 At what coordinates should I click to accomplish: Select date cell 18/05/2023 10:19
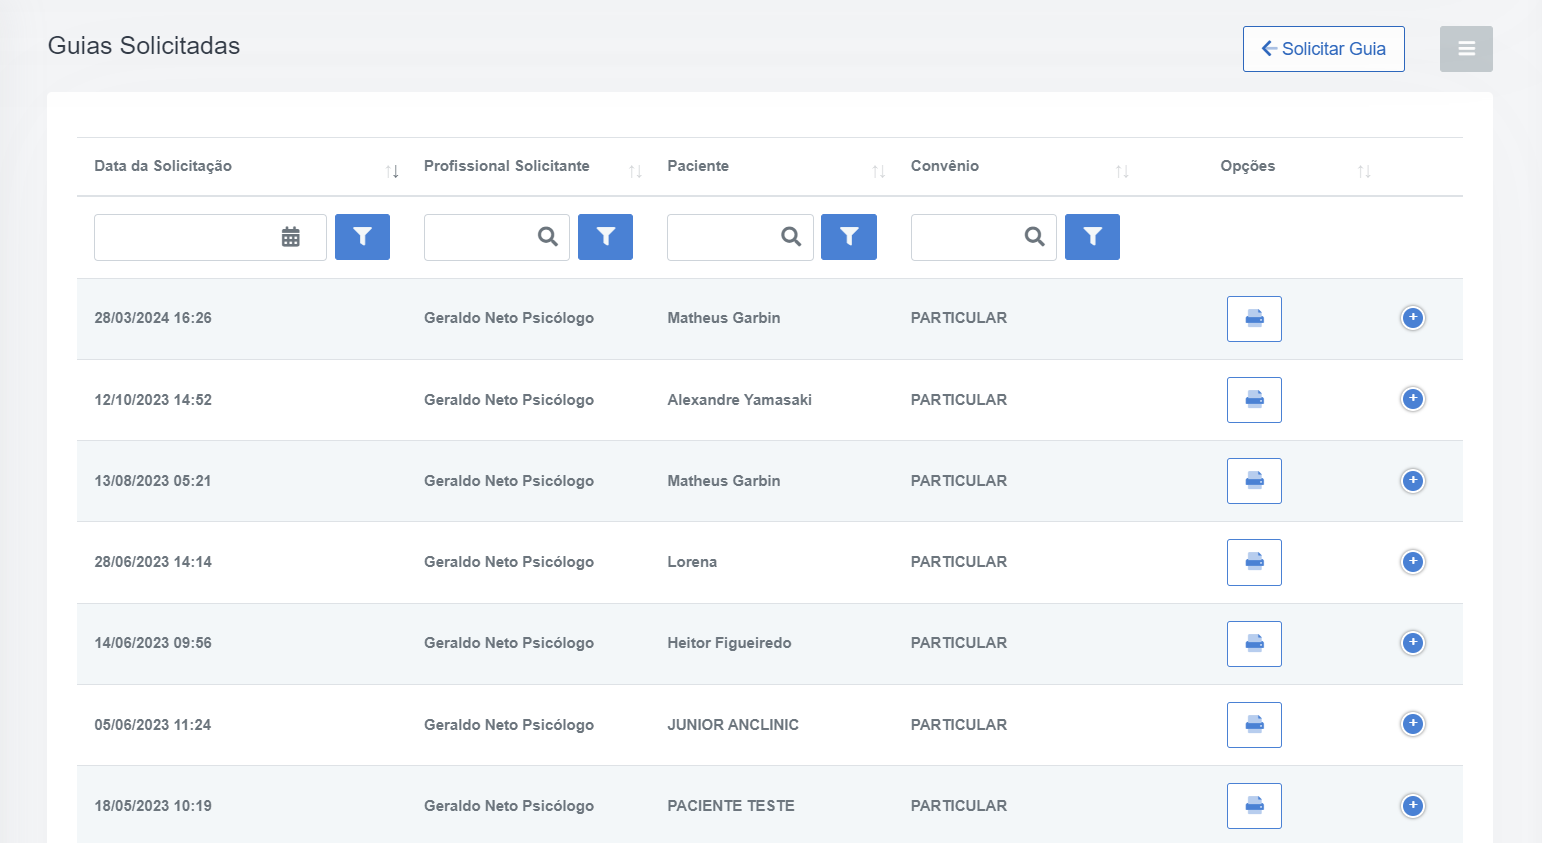tap(153, 806)
